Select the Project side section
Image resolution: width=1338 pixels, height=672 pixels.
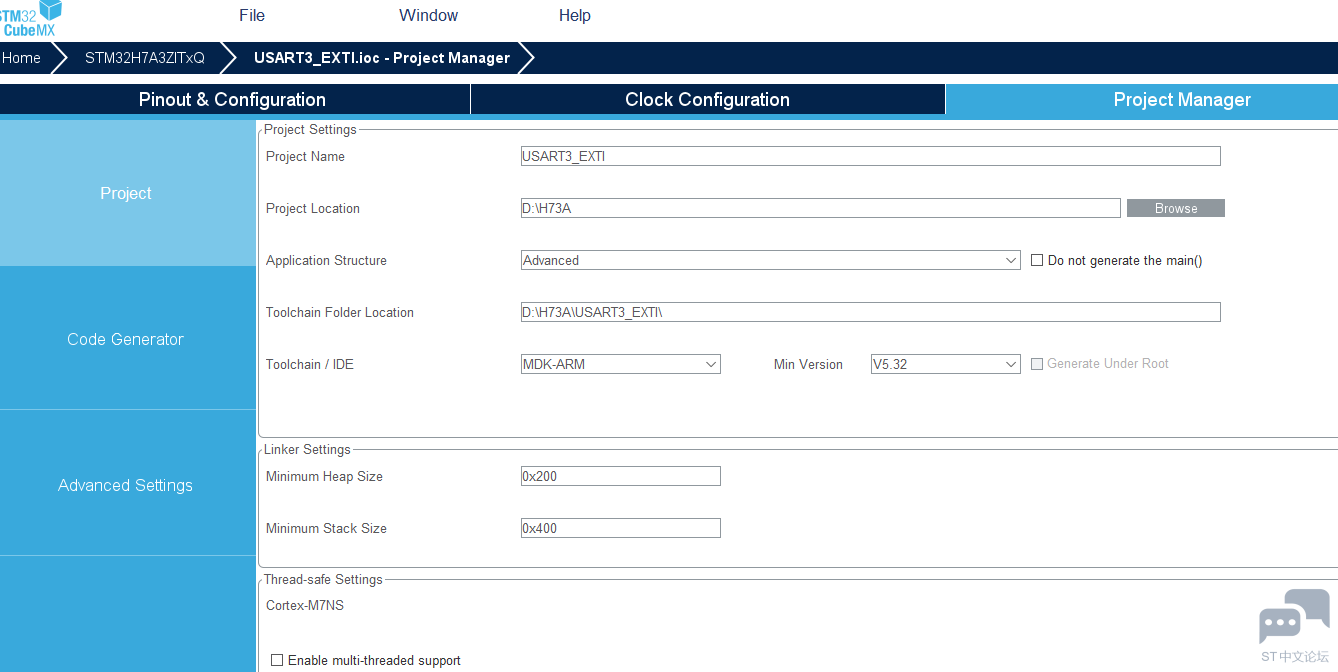coord(126,193)
